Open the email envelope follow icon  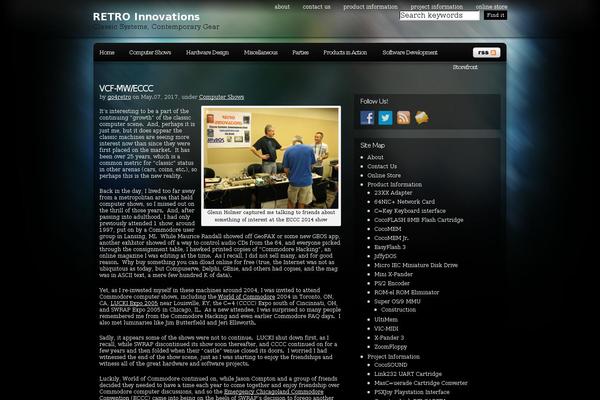tap(422, 118)
